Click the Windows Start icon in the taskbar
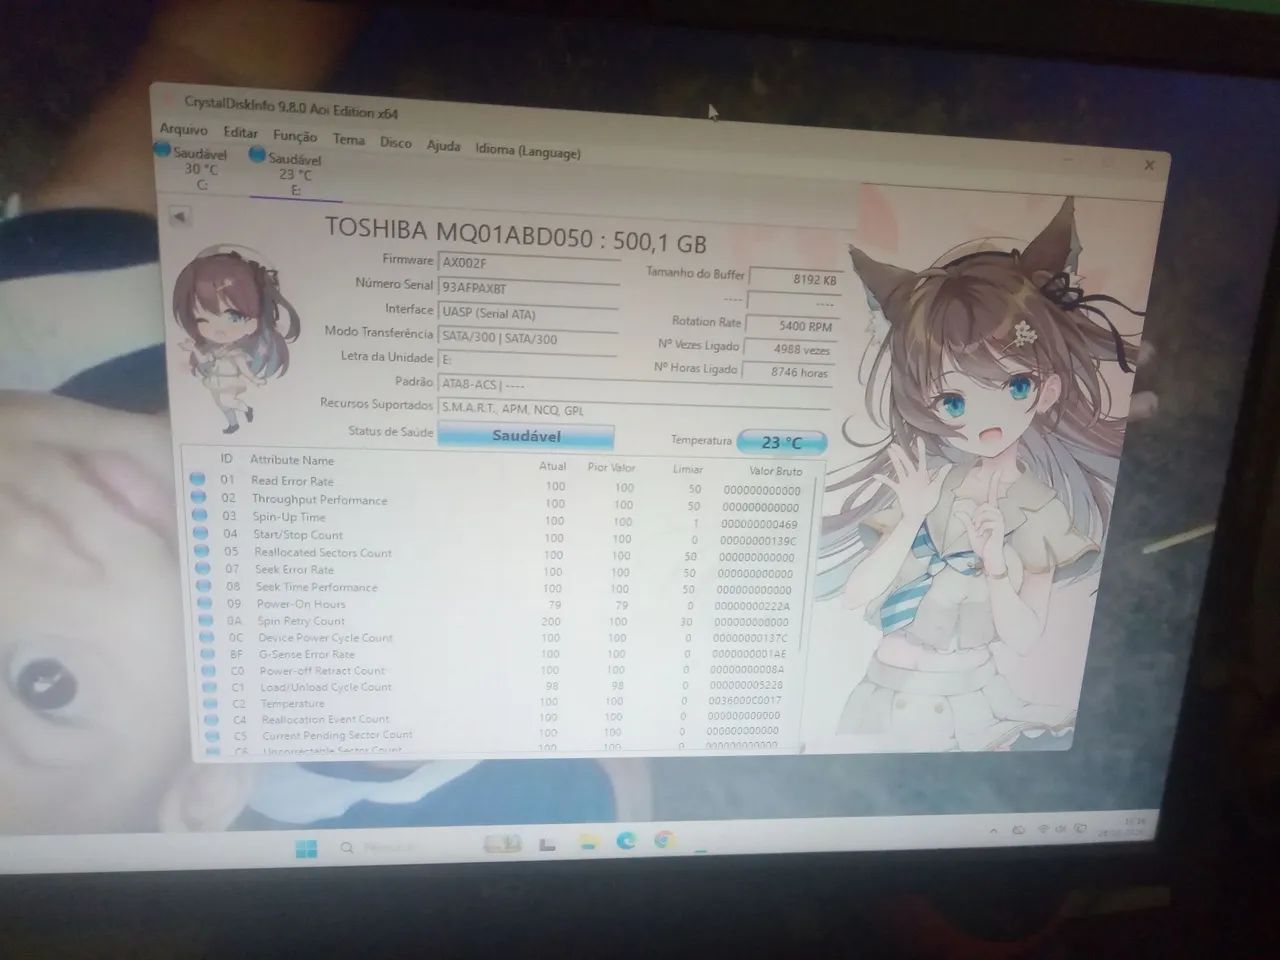1280x960 pixels. pyautogui.click(x=306, y=849)
